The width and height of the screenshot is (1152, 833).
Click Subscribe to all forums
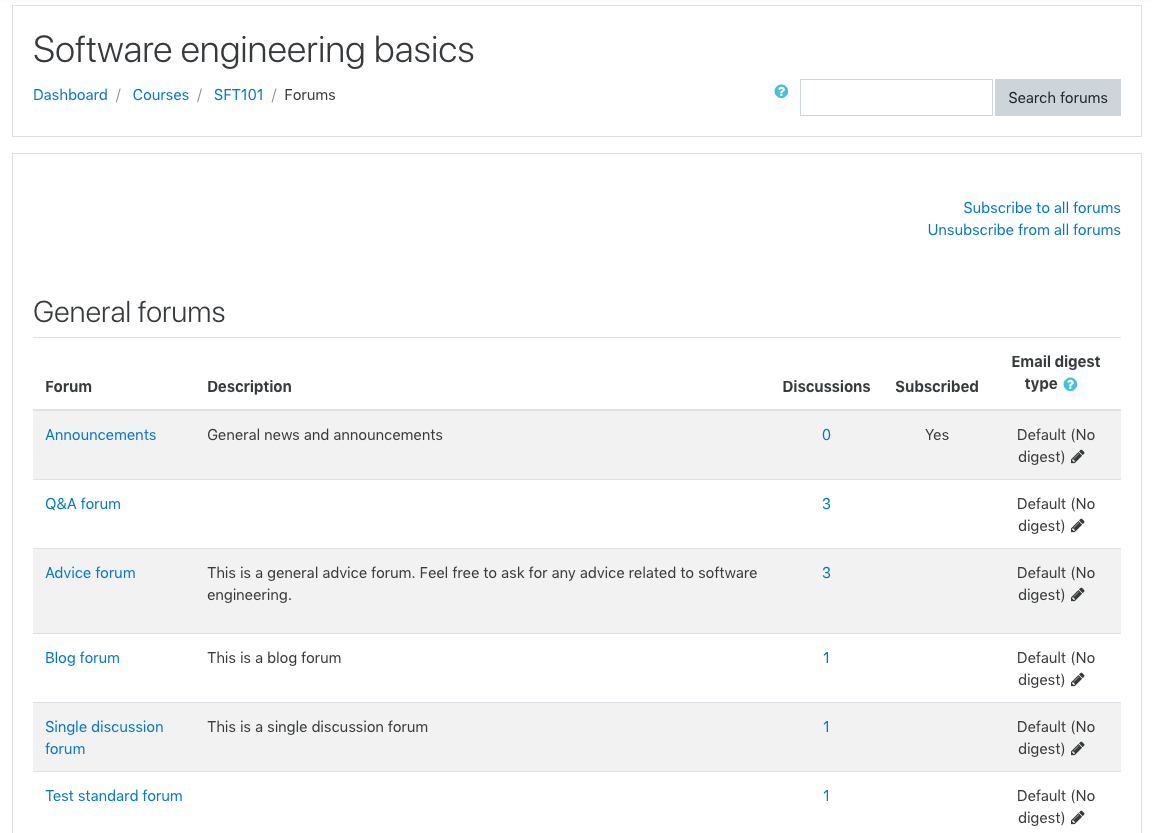tap(1042, 208)
